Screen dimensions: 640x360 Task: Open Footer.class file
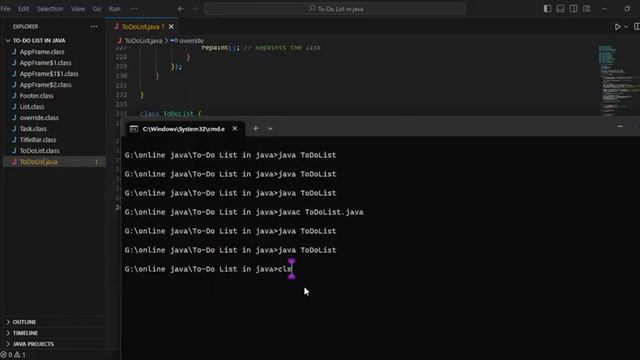pyautogui.click(x=36, y=96)
